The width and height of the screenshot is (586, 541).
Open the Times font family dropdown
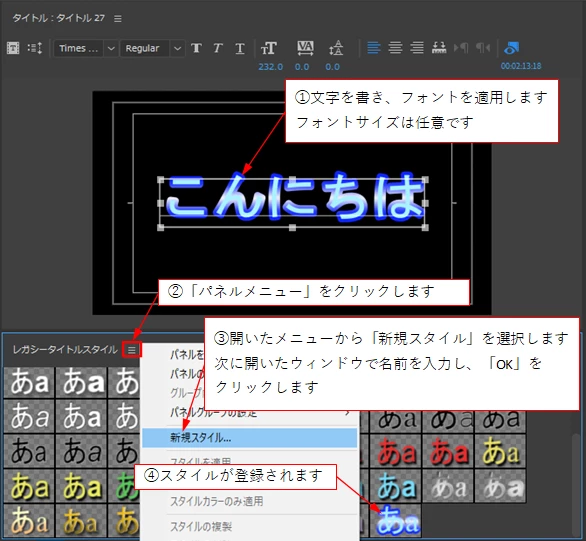85,48
